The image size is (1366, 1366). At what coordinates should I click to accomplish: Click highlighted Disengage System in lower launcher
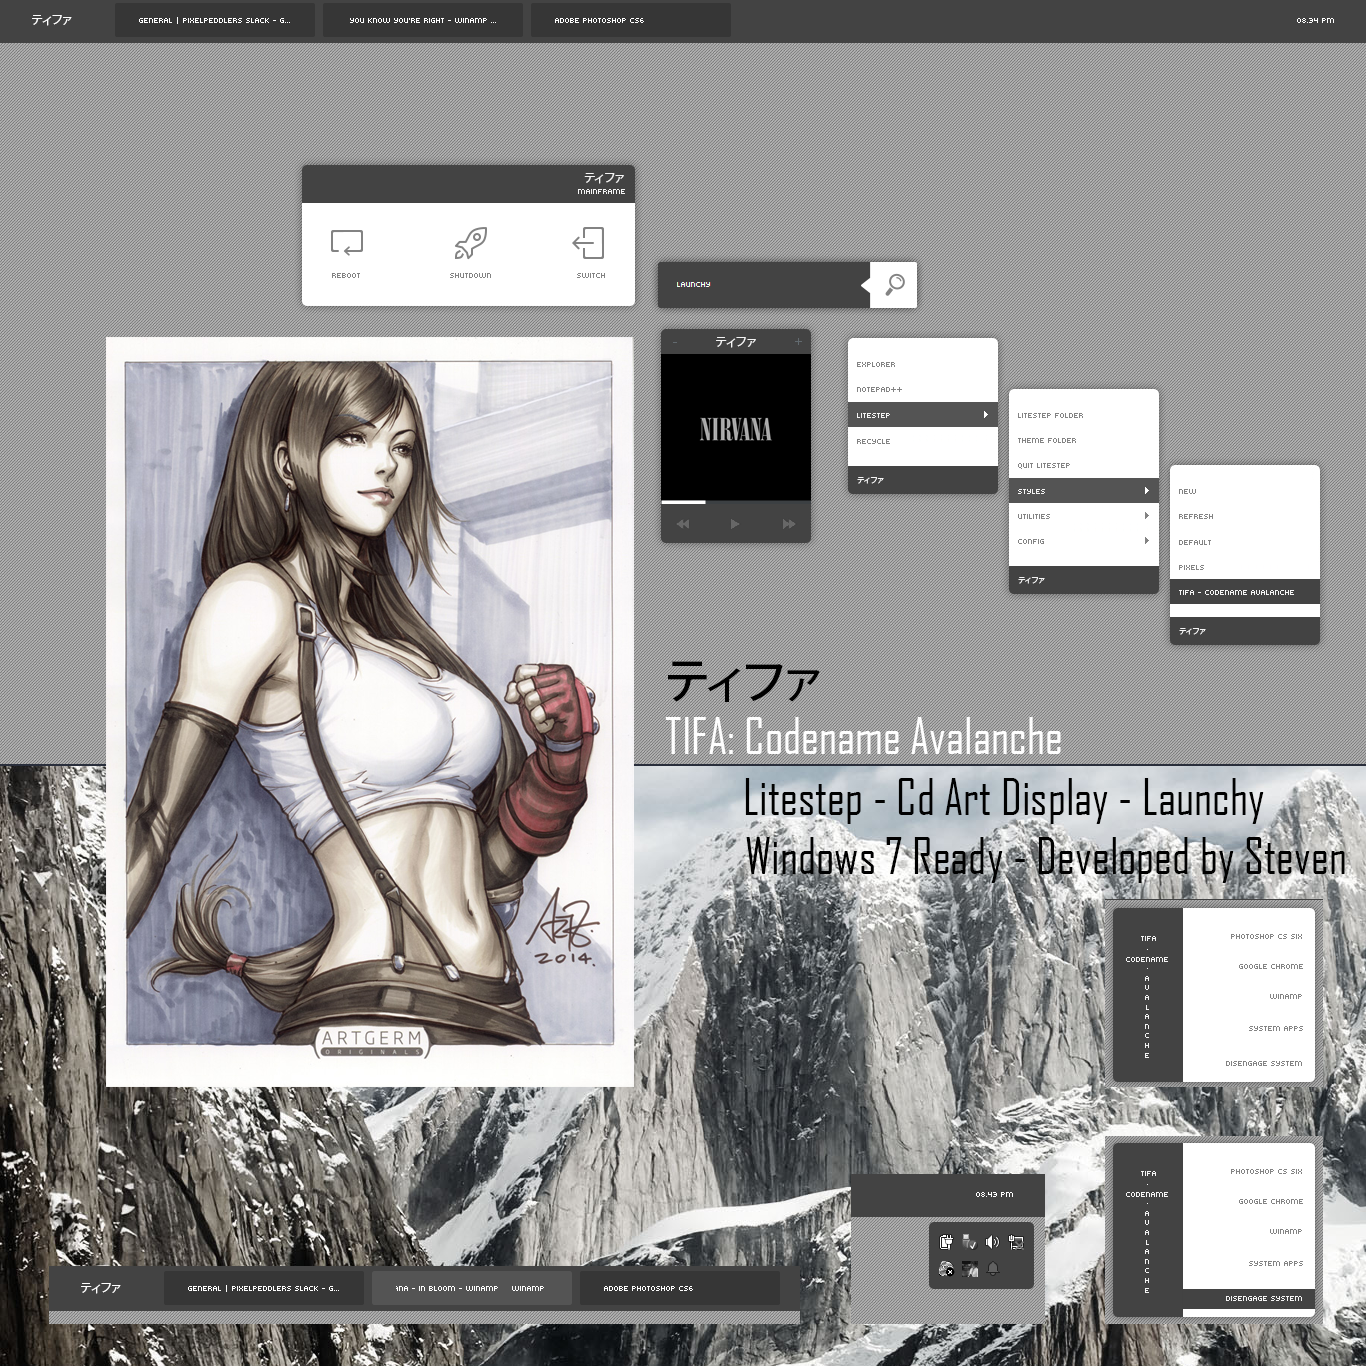(1249, 1298)
